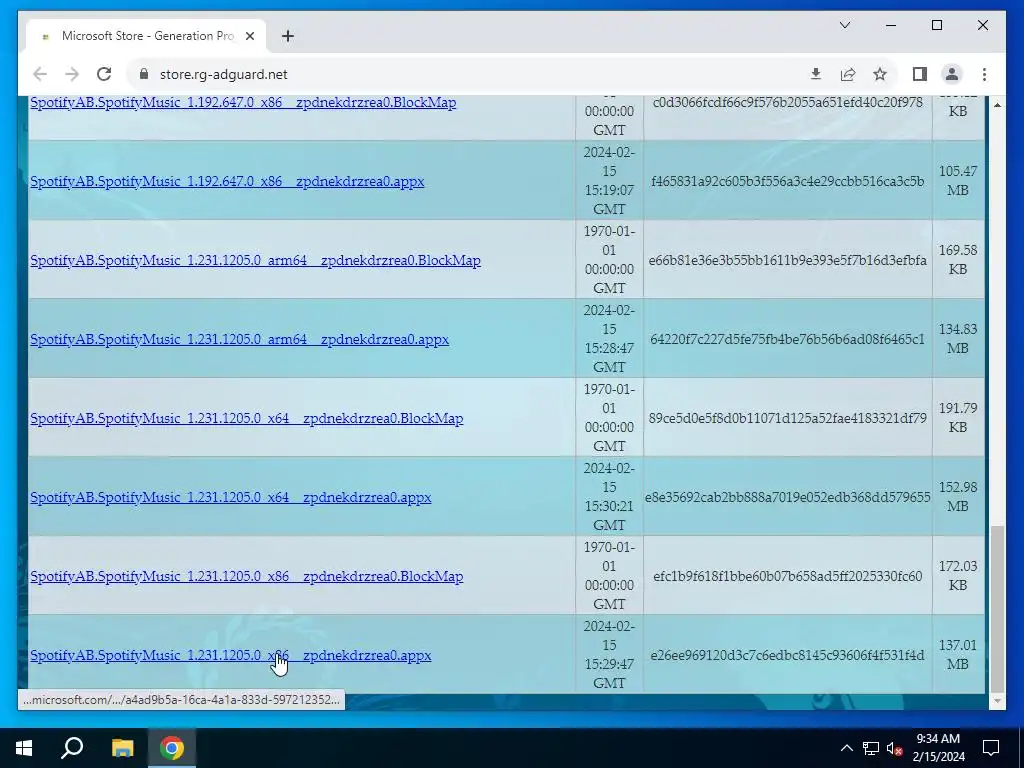Close the Microsoft Store tab
This screenshot has height=768, width=1024.
249,36
